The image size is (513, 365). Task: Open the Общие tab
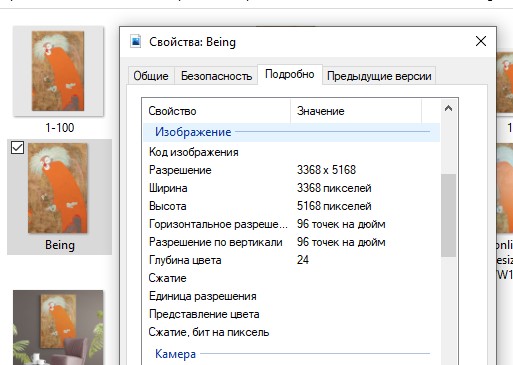151,76
